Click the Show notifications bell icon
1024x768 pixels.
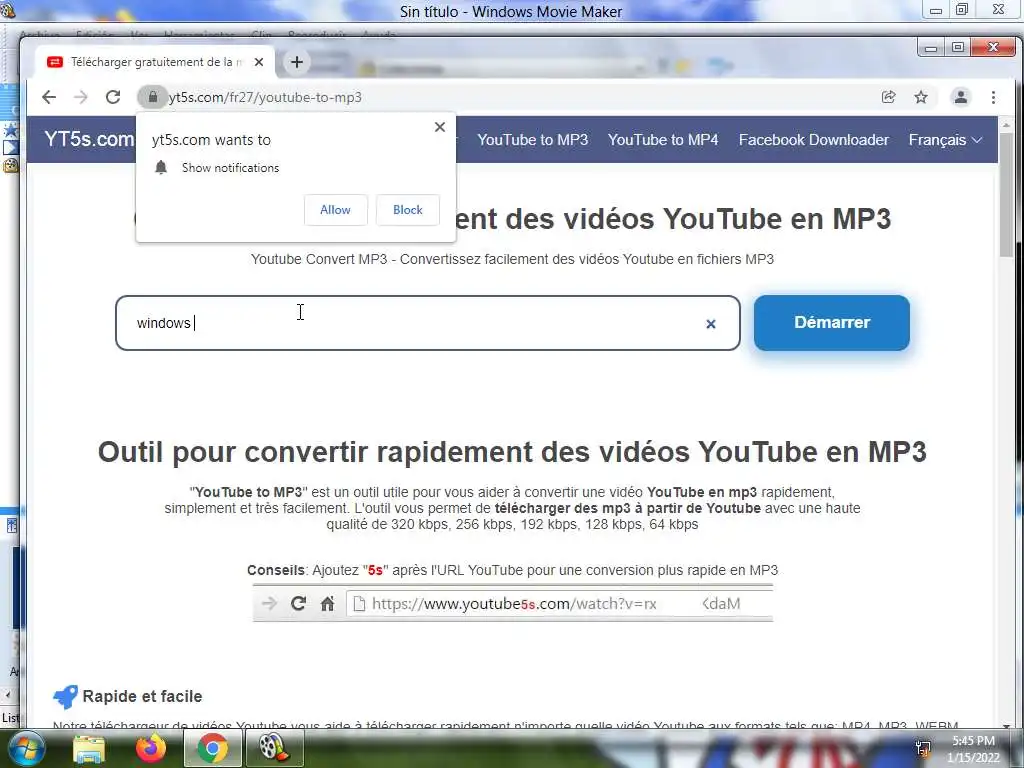(161, 168)
